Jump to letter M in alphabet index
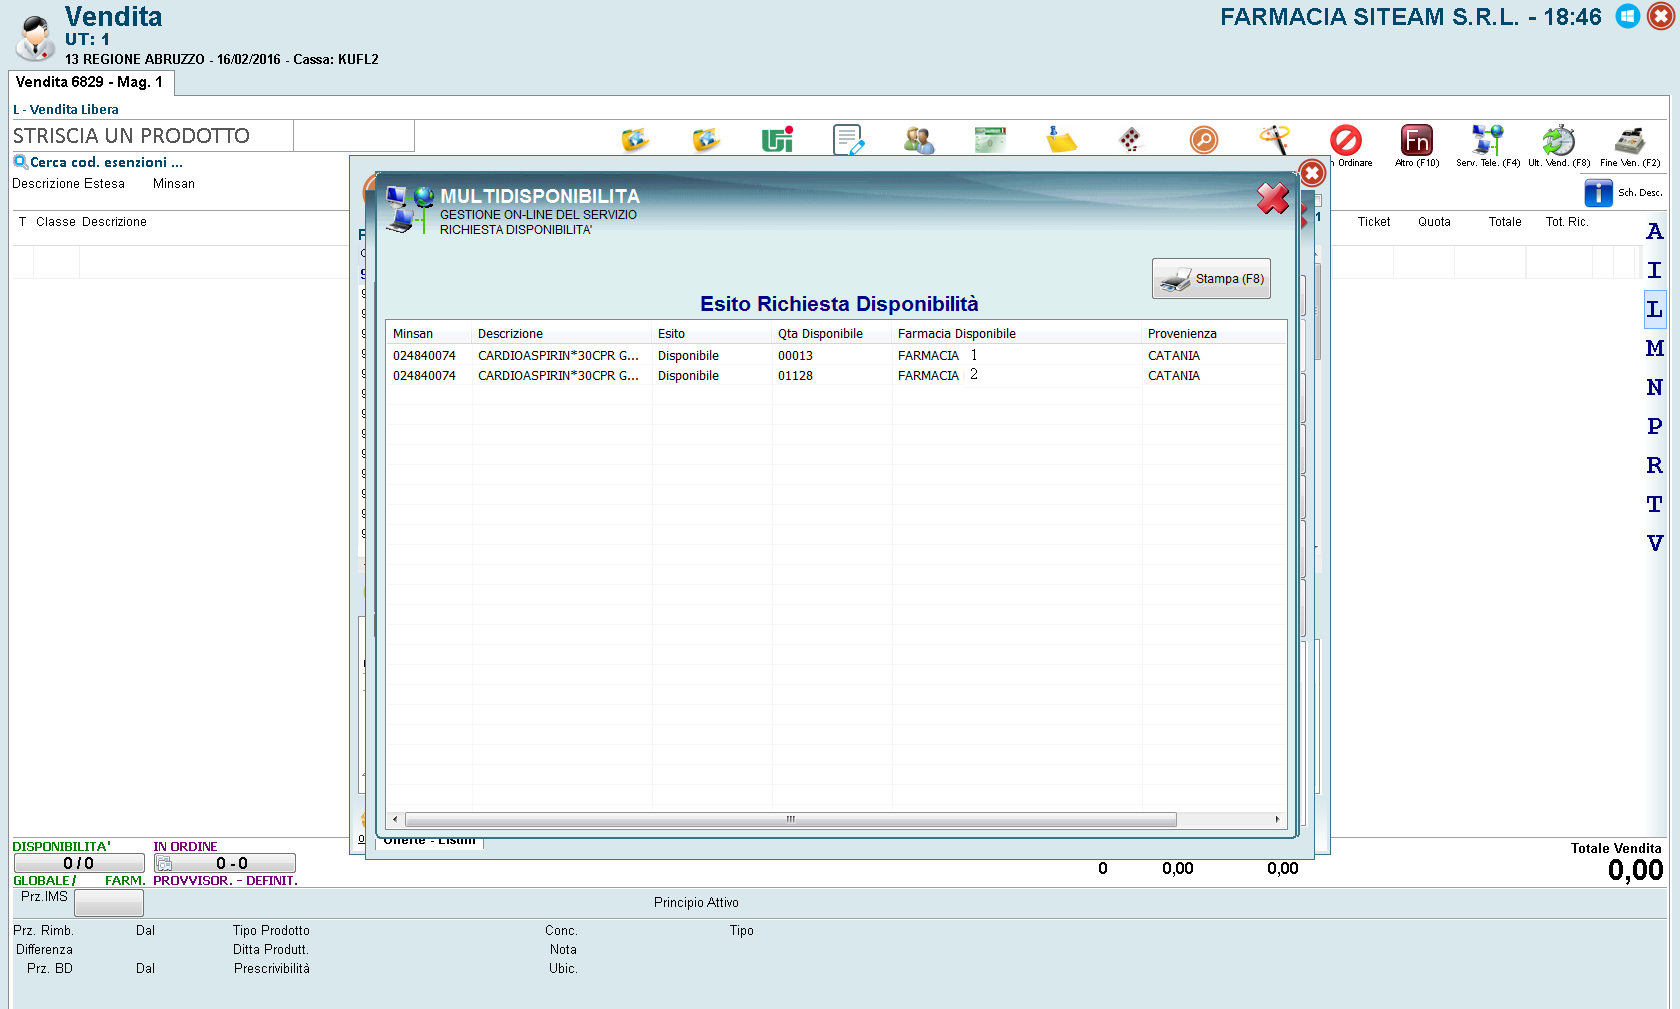Screen dimensions: 1680x1009 (x=1655, y=348)
